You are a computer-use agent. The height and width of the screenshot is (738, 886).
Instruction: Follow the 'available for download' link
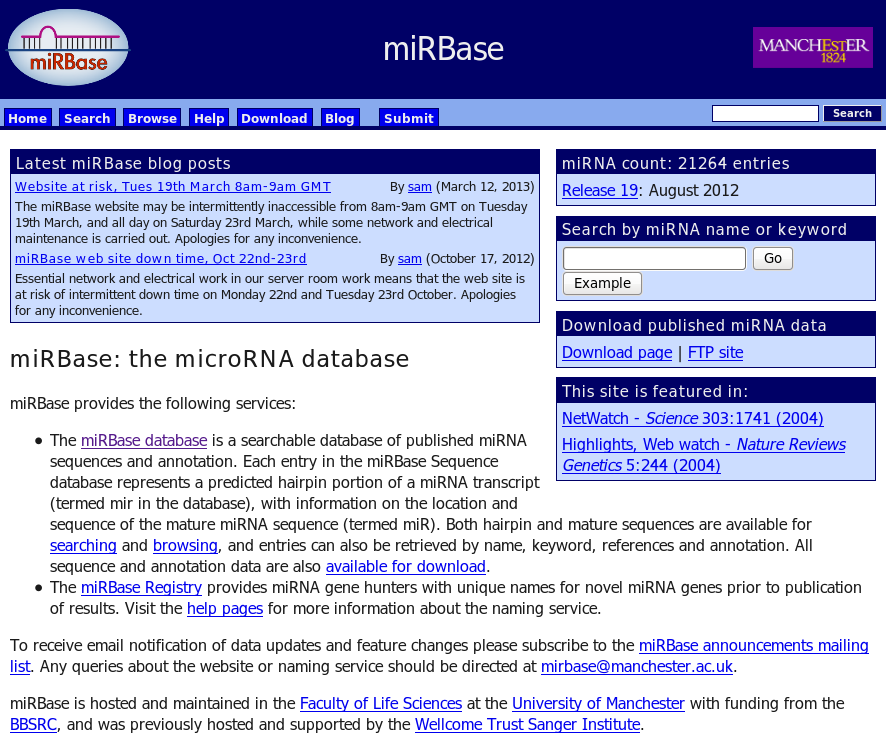[406, 566]
